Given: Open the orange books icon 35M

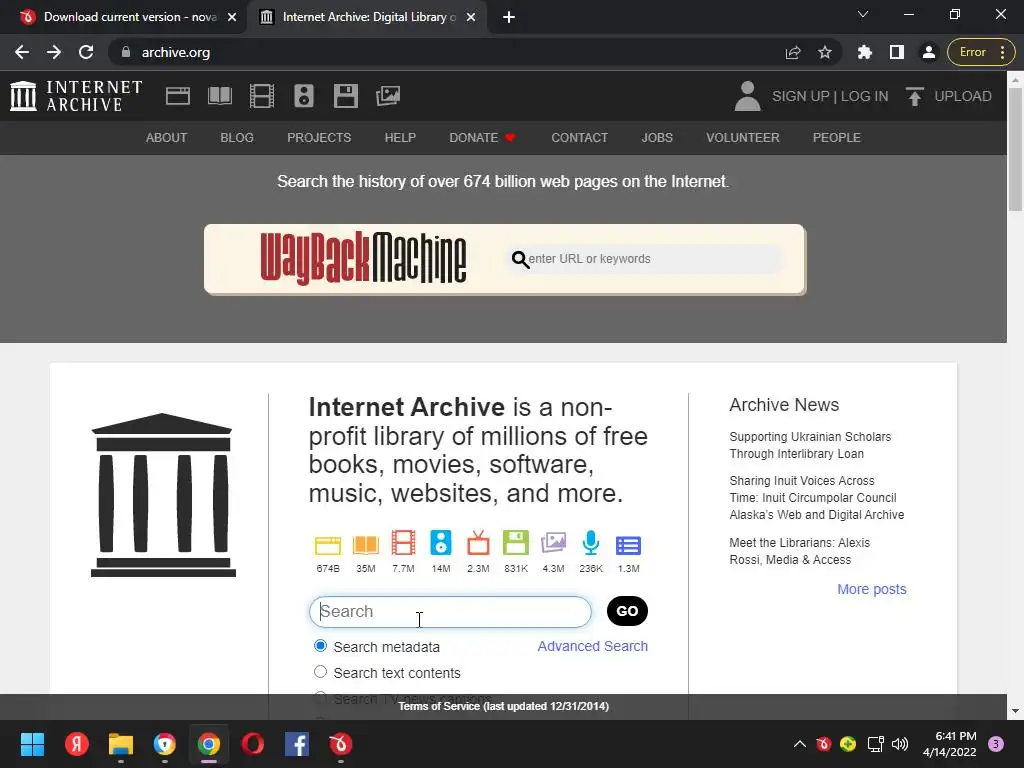Looking at the screenshot, I should 366,545.
